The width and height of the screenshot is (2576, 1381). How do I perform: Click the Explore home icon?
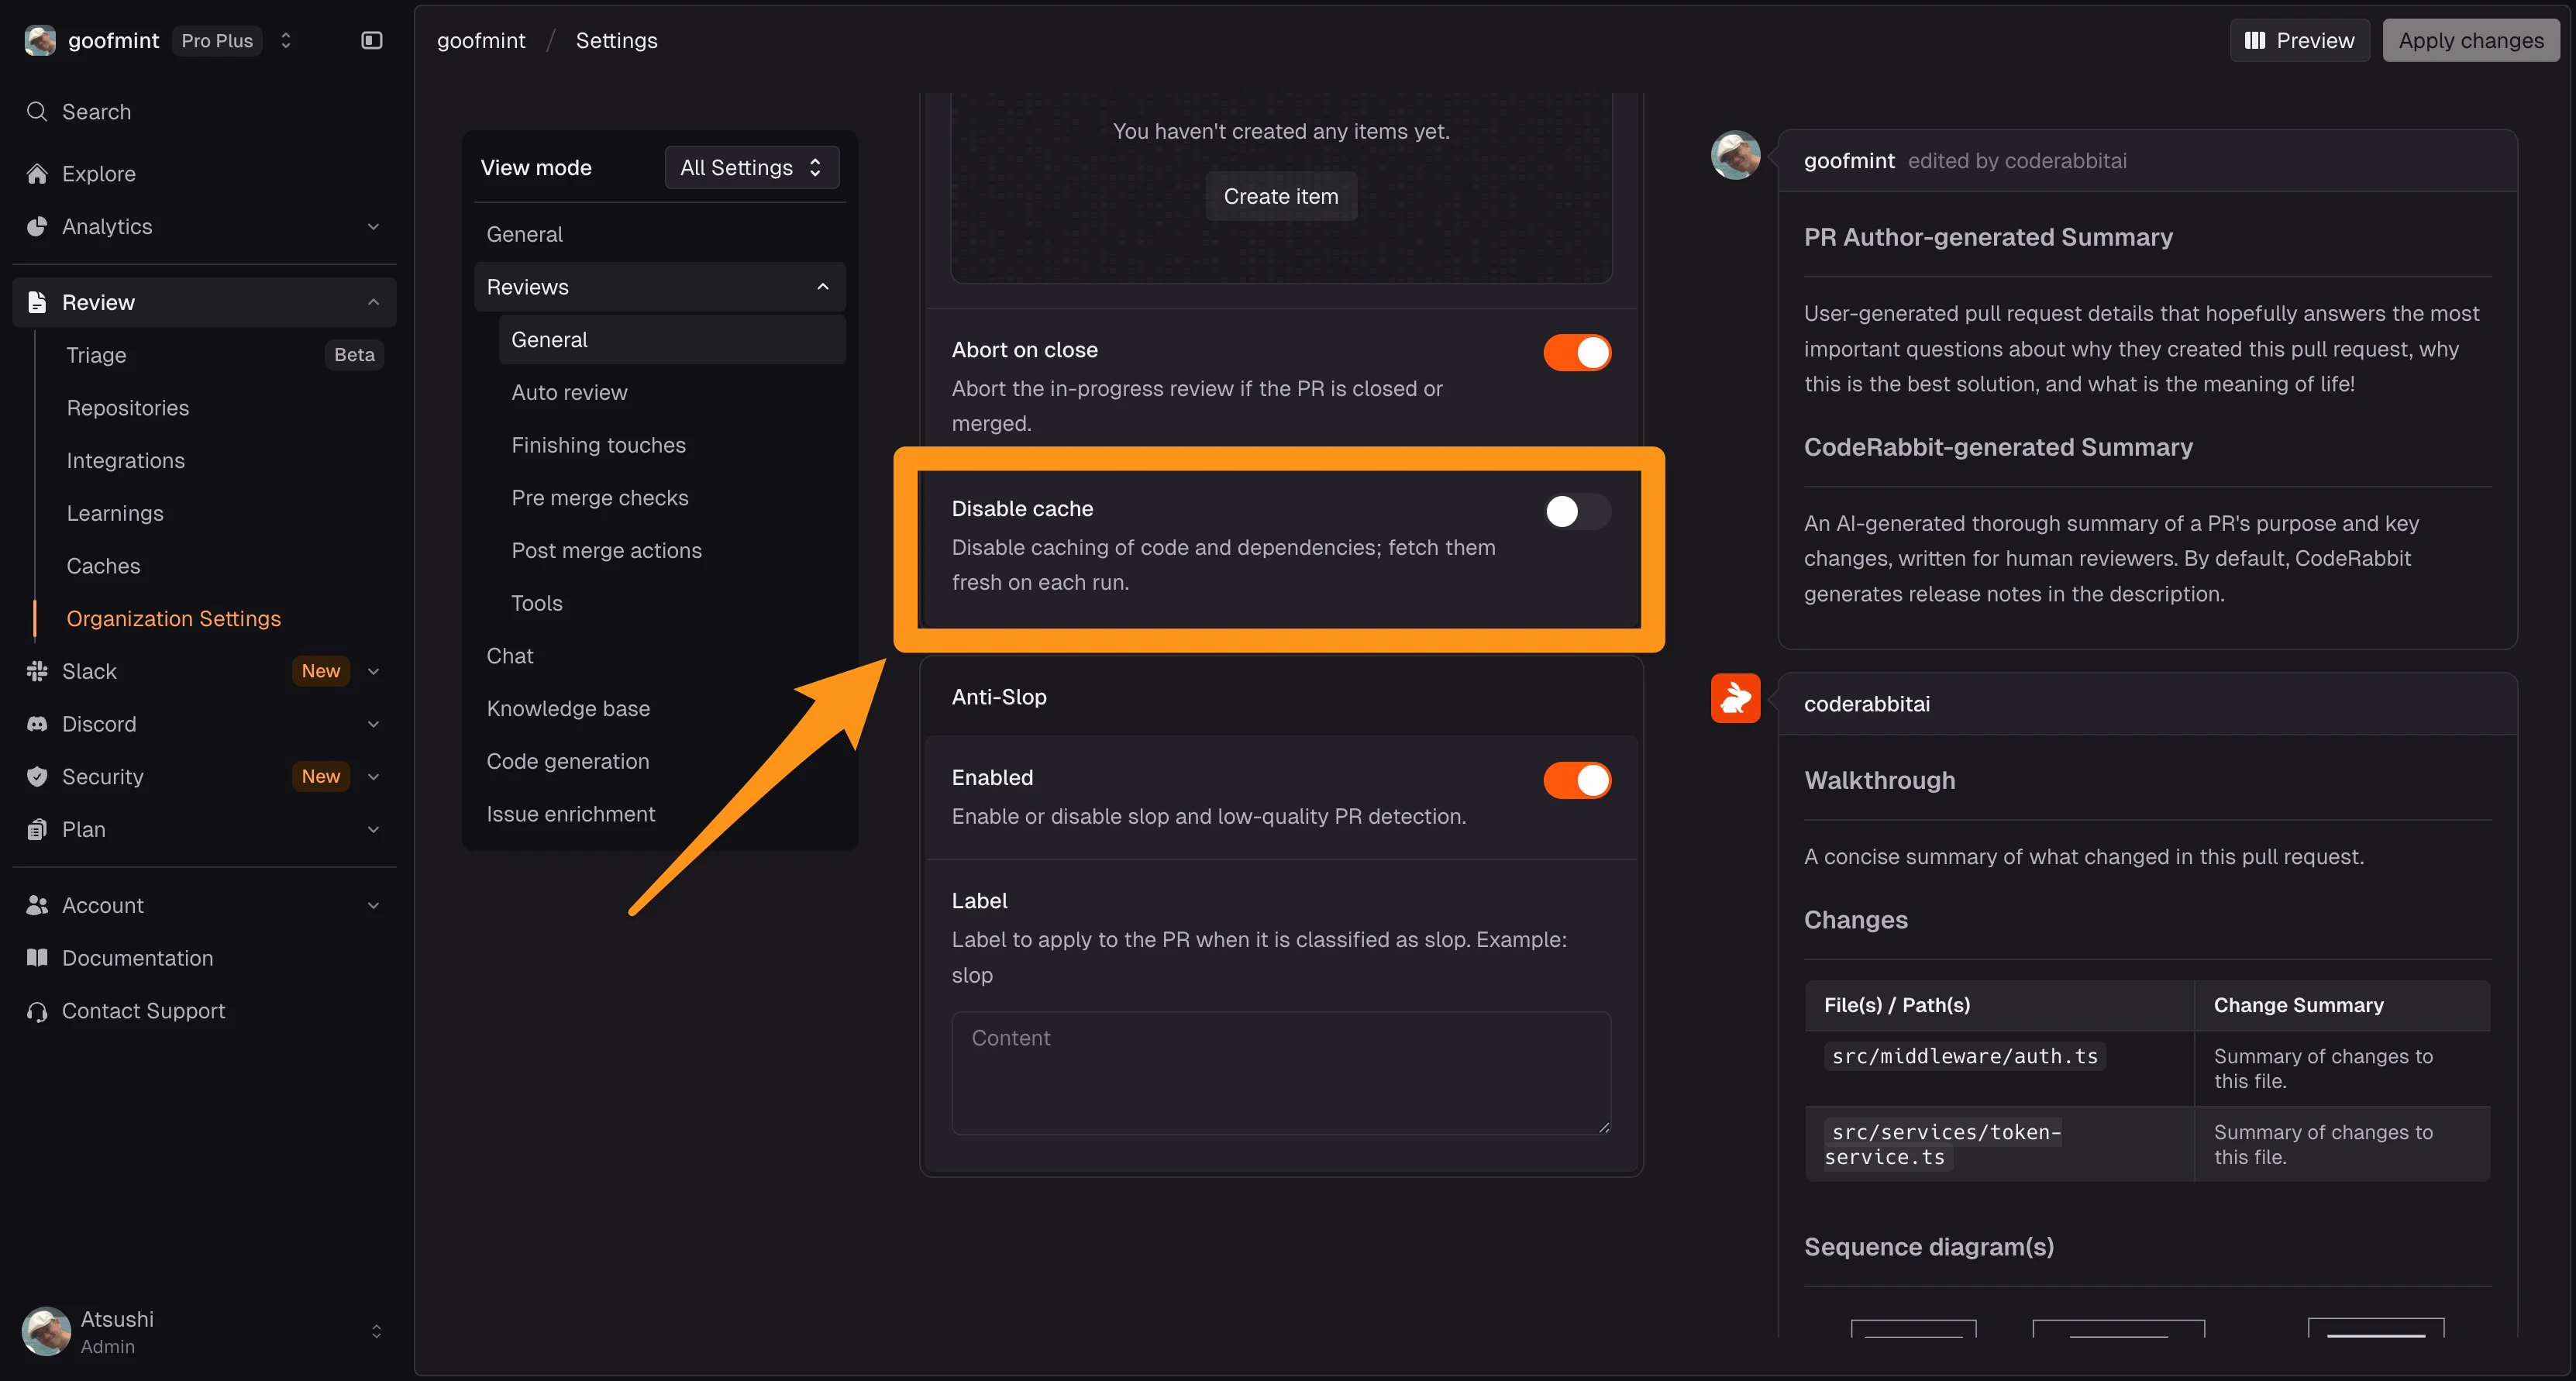(x=37, y=173)
